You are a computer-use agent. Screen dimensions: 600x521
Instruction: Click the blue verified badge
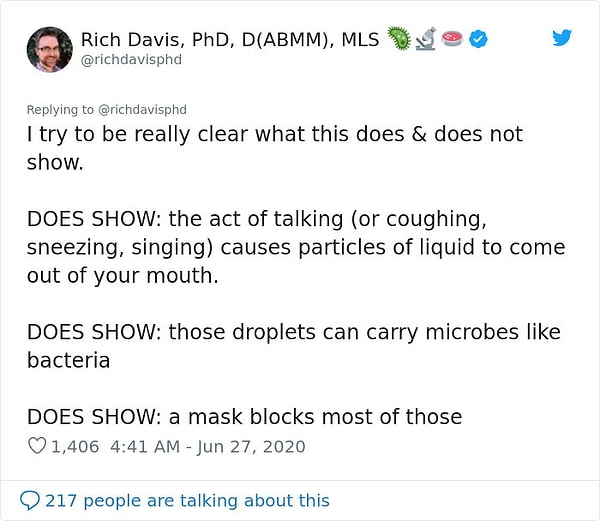[478, 40]
